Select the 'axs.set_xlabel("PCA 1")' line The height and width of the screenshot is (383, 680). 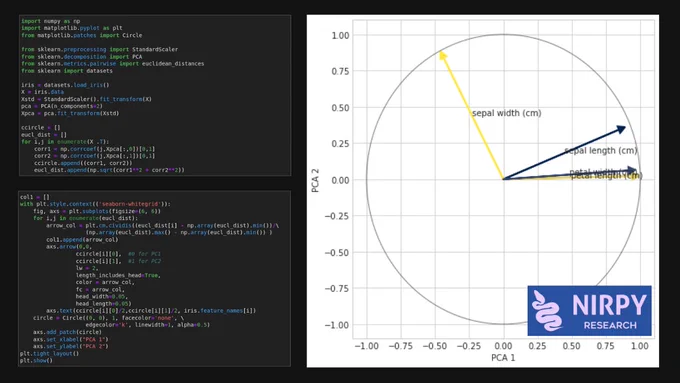pyautogui.click(x=72, y=339)
